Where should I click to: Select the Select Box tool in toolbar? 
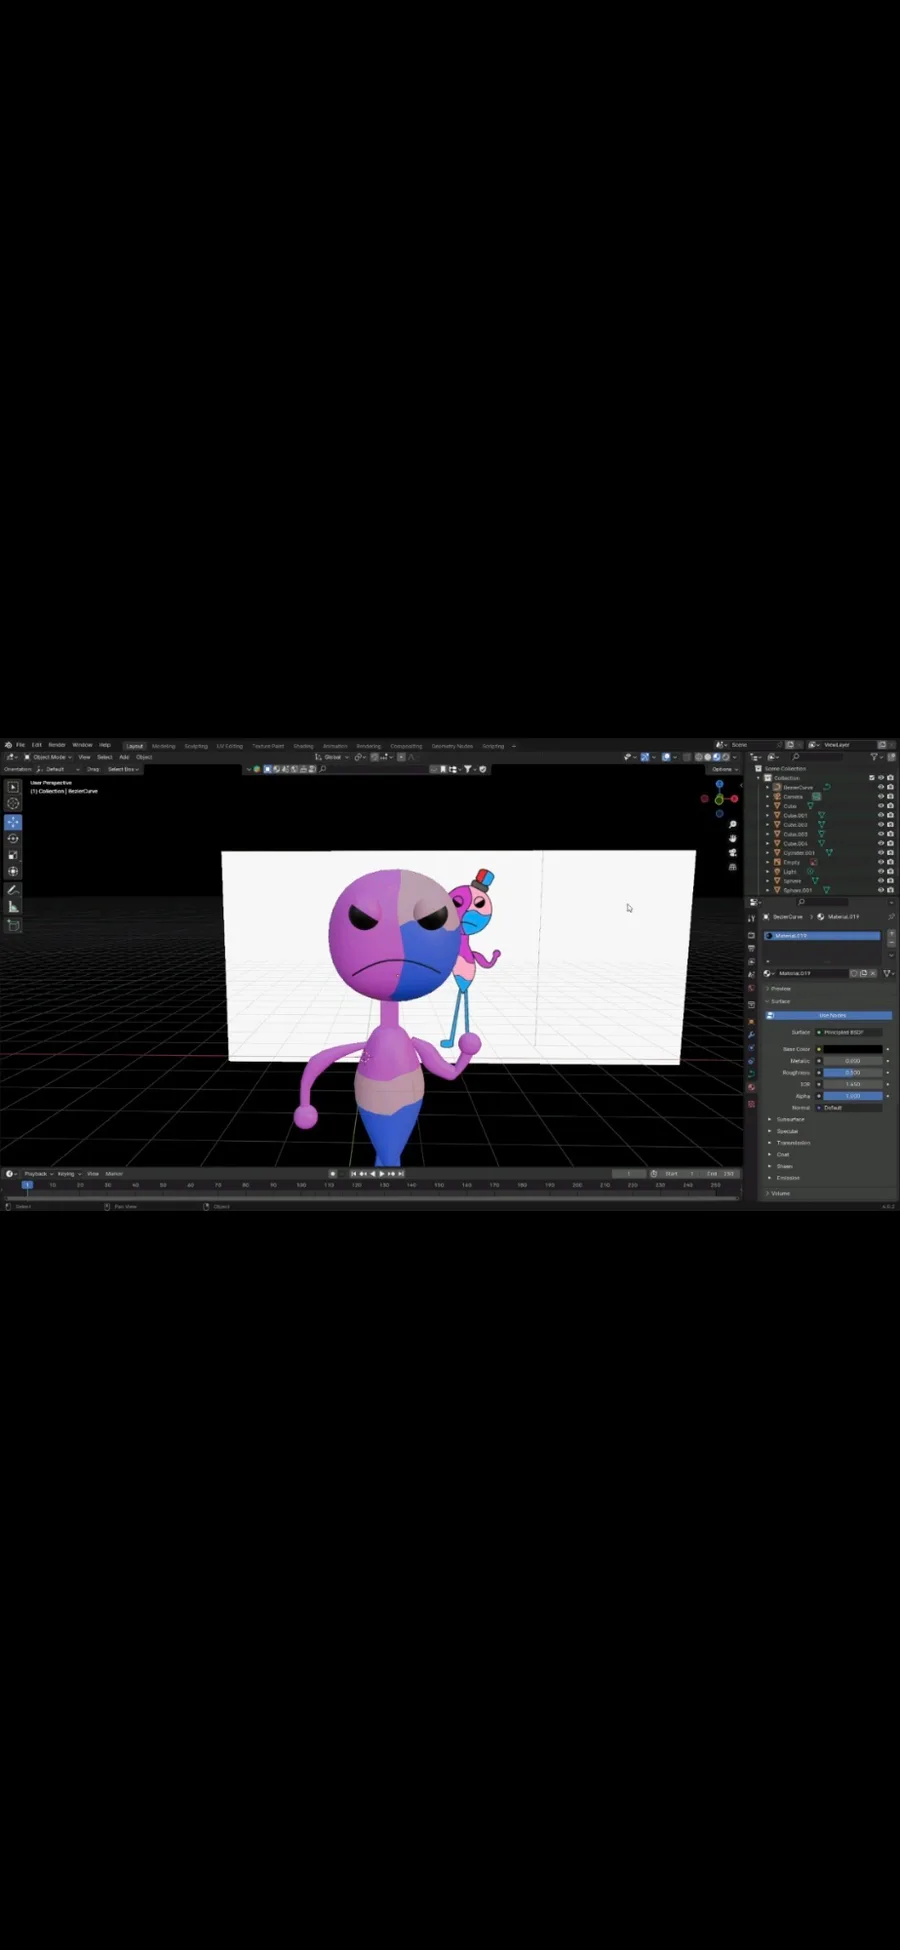13,787
